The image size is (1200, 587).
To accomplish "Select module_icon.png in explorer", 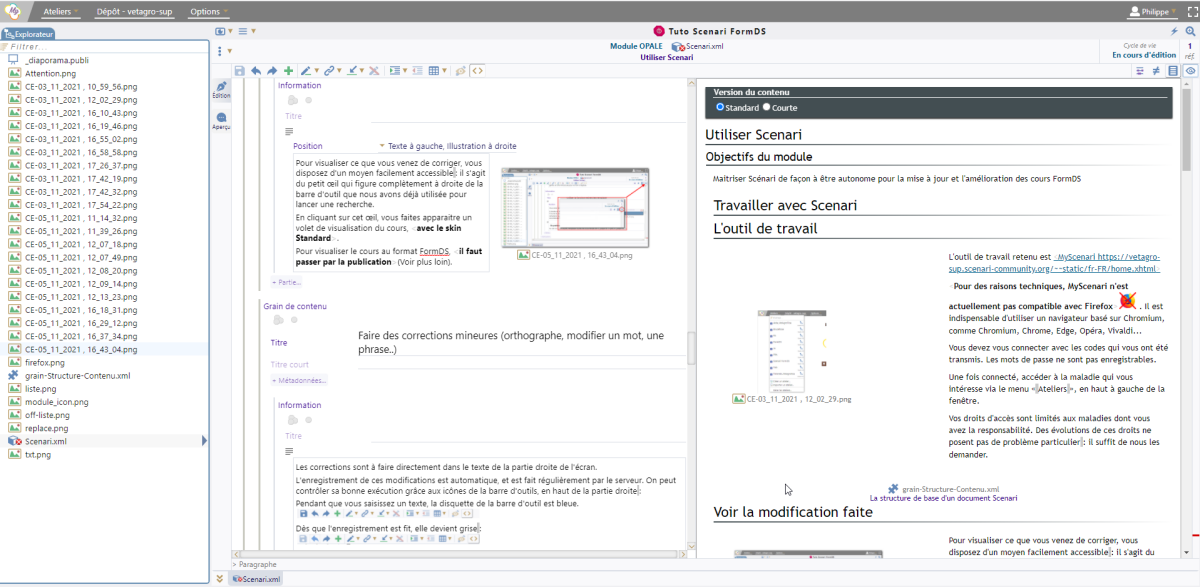I will [56, 401].
